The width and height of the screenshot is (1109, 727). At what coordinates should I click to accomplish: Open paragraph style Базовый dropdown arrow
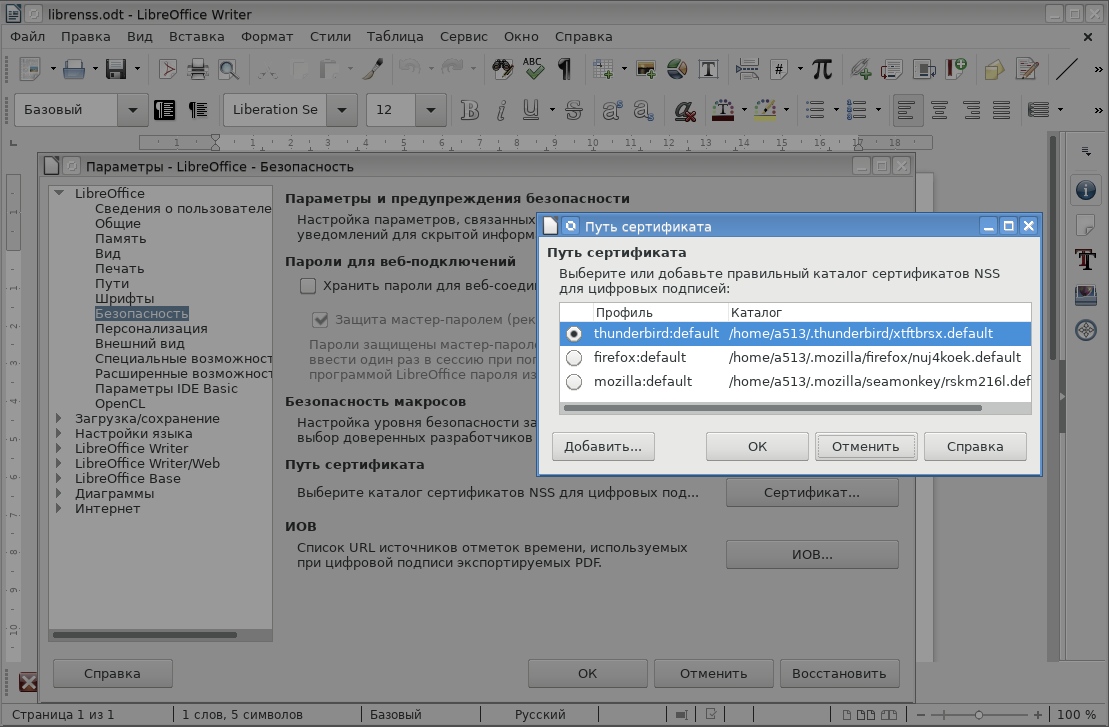click(132, 110)
